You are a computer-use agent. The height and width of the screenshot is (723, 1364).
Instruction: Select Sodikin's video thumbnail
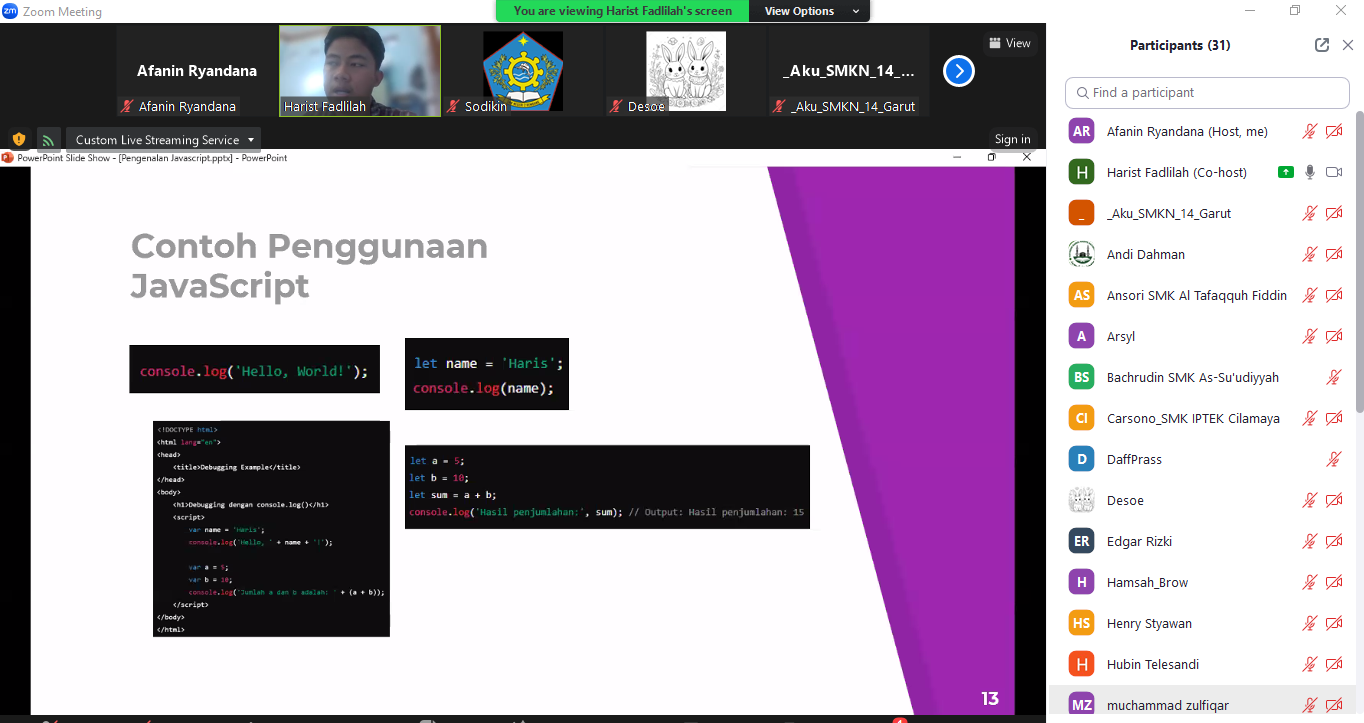coord(523,71)
